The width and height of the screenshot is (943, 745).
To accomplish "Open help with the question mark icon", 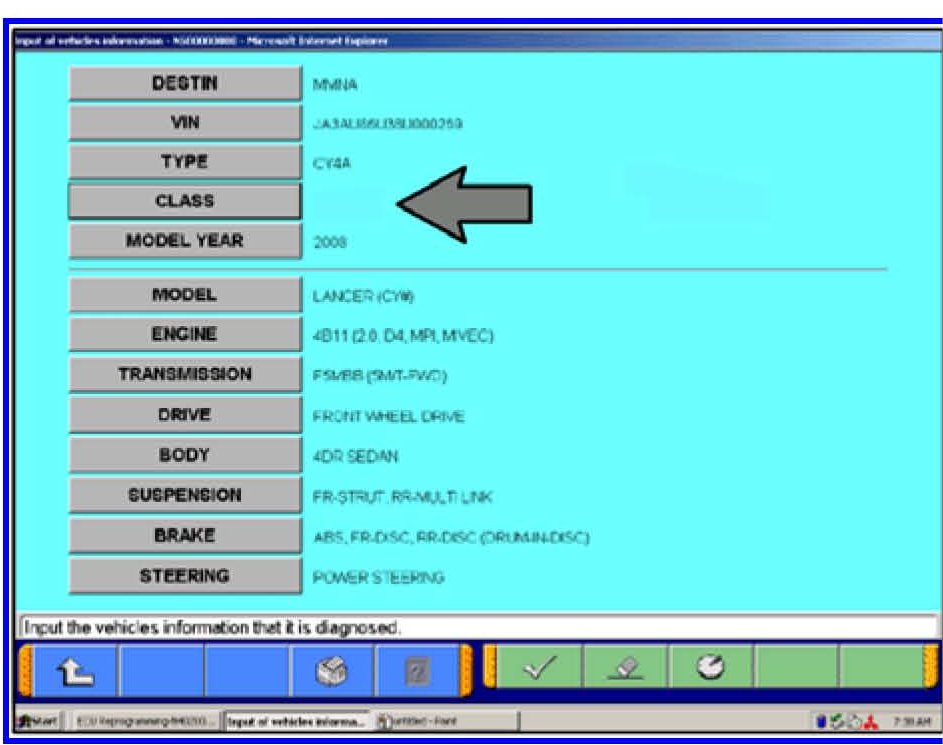I will pyautogui.click(x=417, y=671).
